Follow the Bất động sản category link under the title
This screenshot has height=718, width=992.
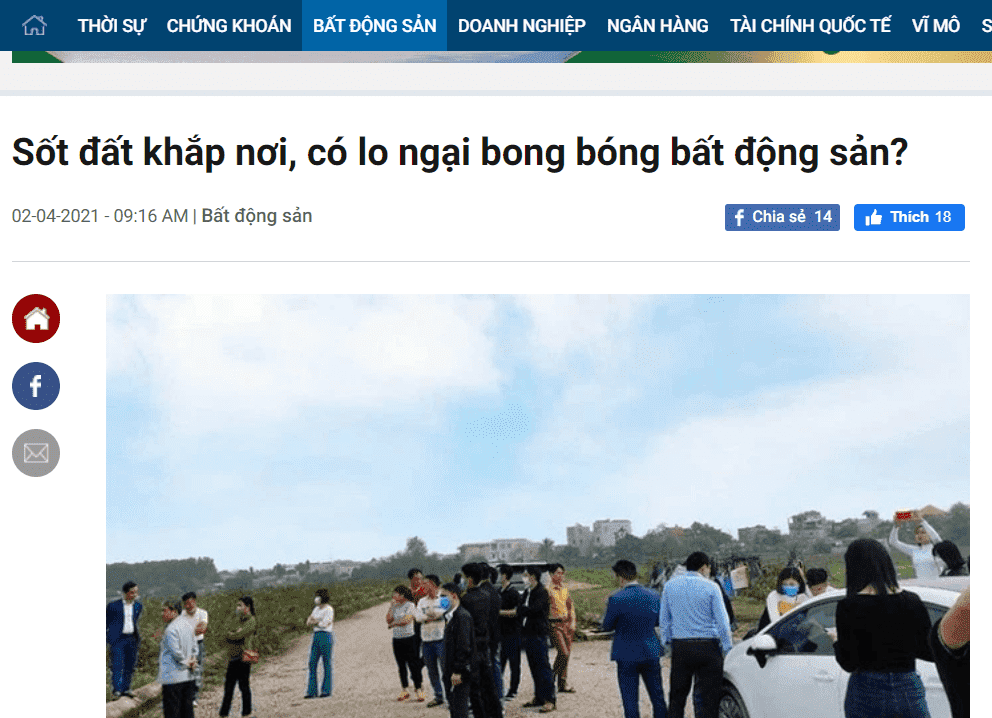257,216
